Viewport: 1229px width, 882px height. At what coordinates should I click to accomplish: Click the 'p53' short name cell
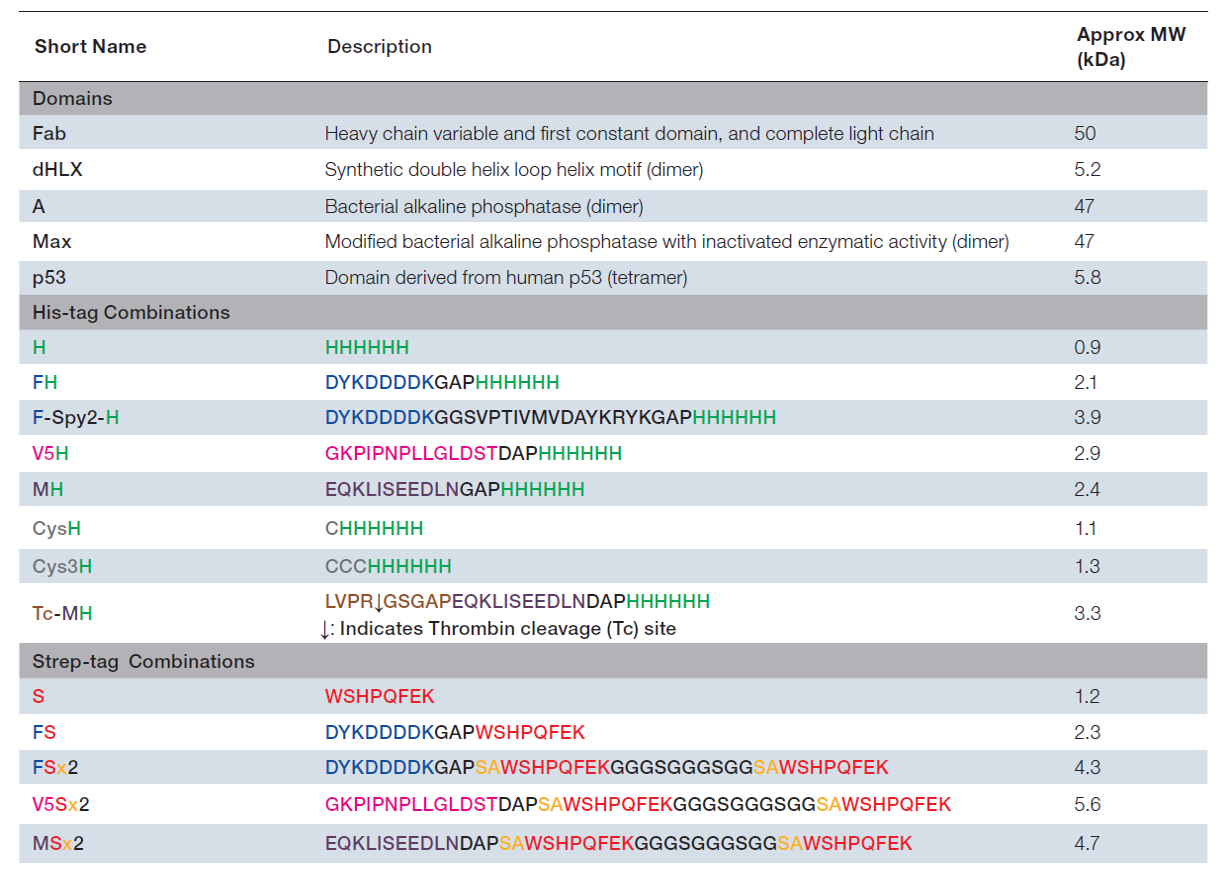click(x=50, y=278)
